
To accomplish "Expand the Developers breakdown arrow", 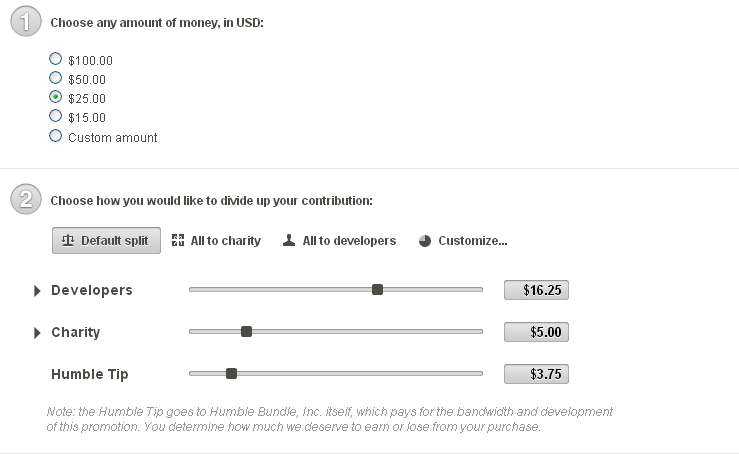I will pyautogui.click(x=37, y=291).
